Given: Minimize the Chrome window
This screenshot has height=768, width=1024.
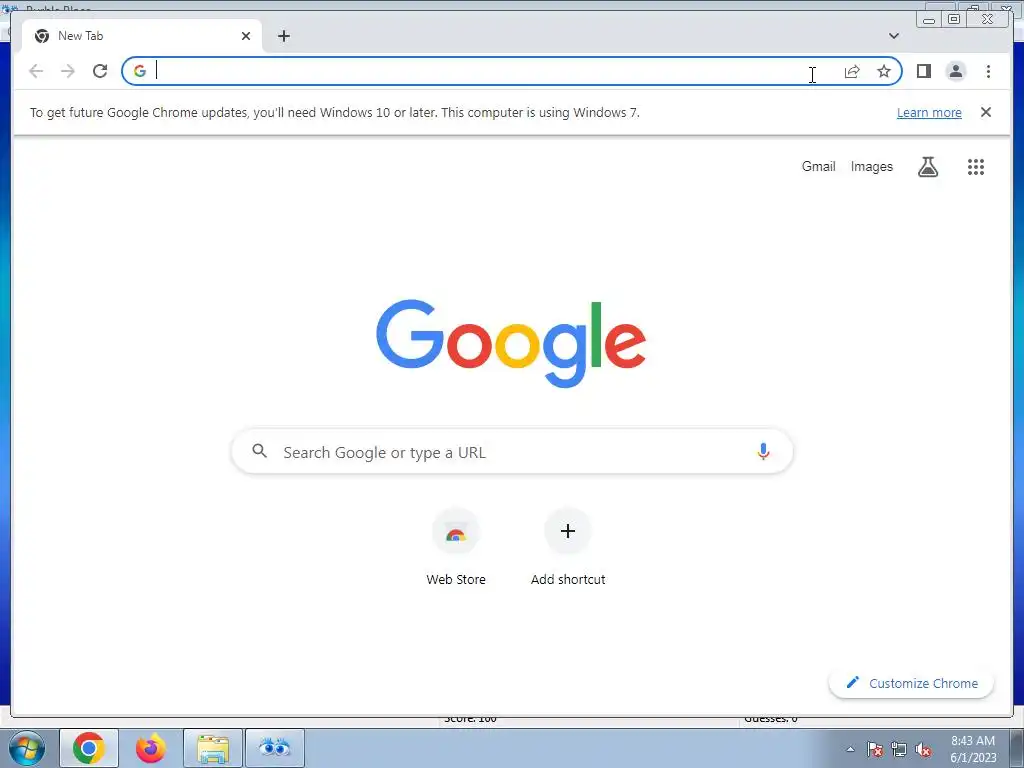Looking at the screenshot, I should 928,20.
